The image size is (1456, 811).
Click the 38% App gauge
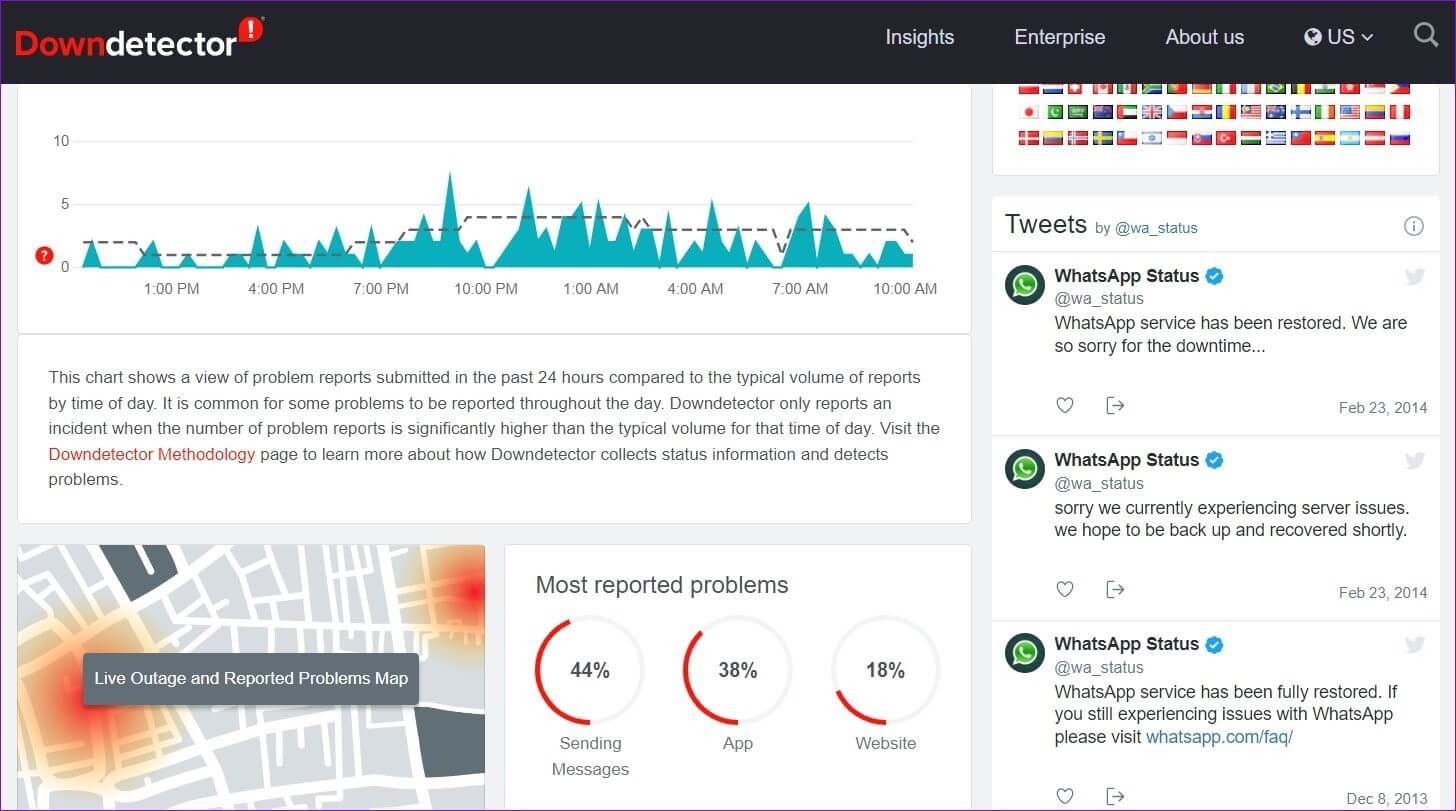click(x=738, y=670)
